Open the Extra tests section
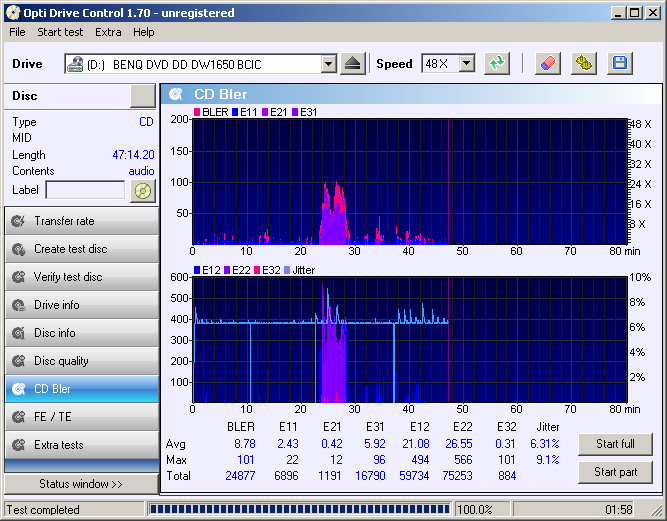This screenshot has width=667, height=521. [x=82, y=445]
